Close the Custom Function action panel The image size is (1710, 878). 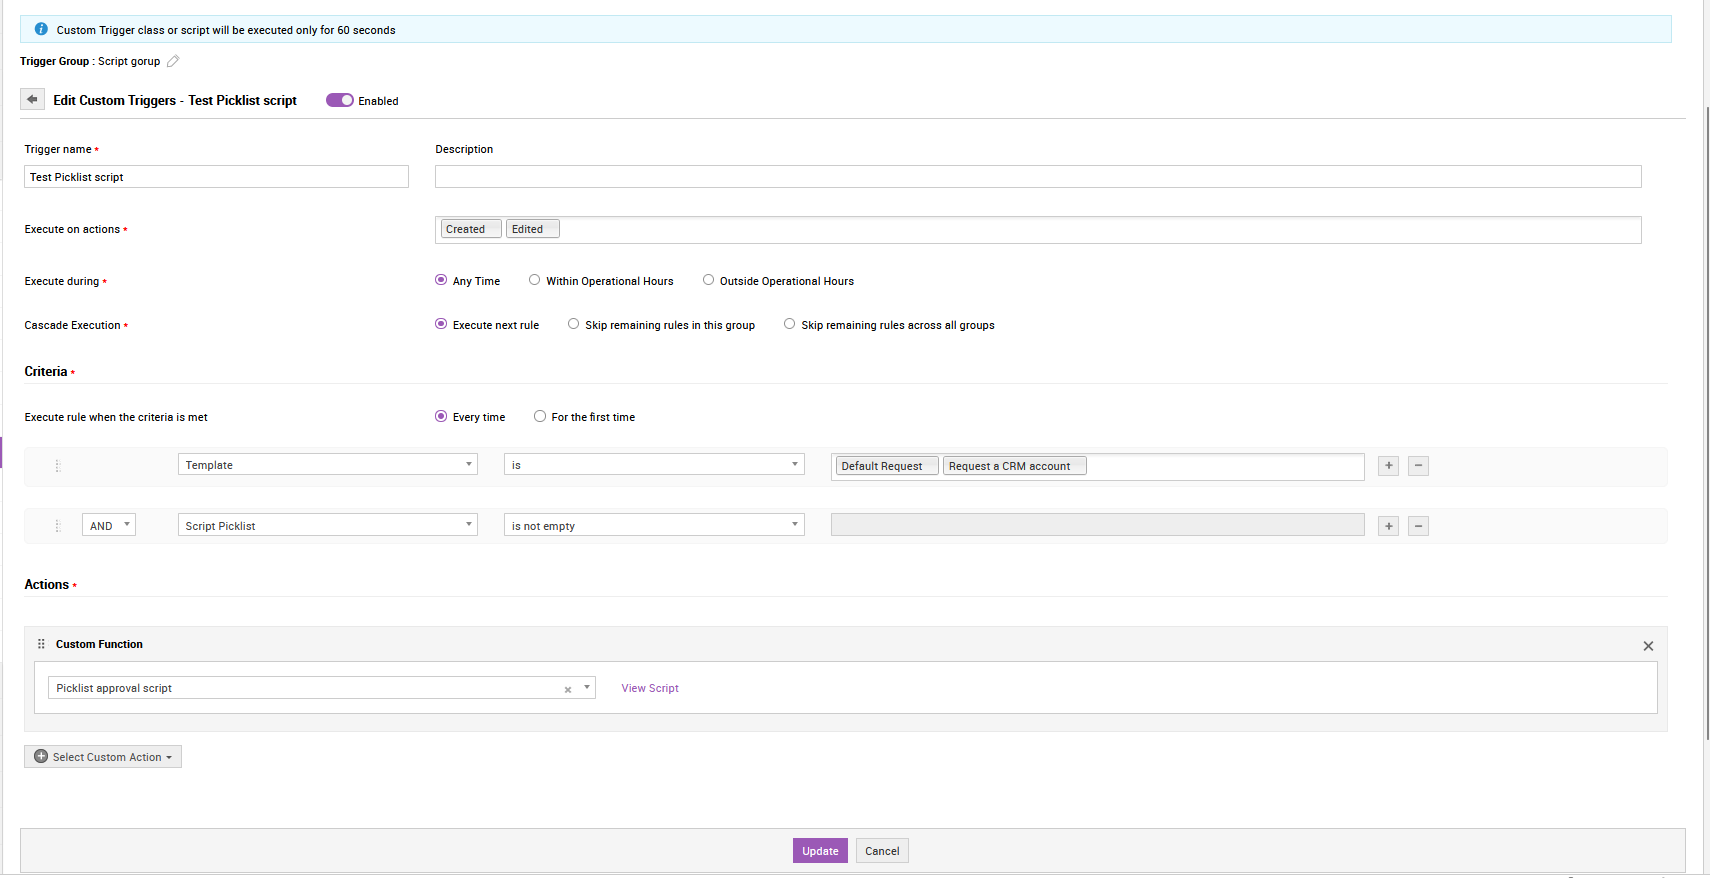(x=1648, y=646)
